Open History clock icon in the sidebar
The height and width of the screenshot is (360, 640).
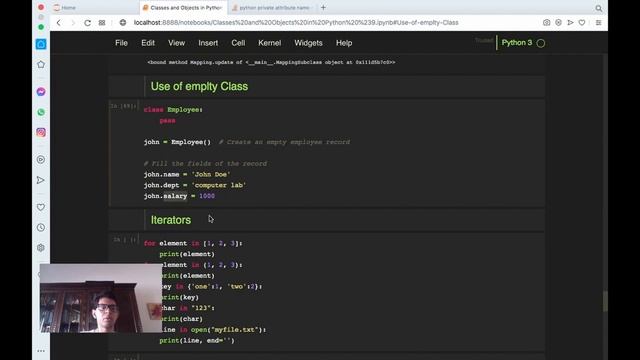[x=41, y=227]
